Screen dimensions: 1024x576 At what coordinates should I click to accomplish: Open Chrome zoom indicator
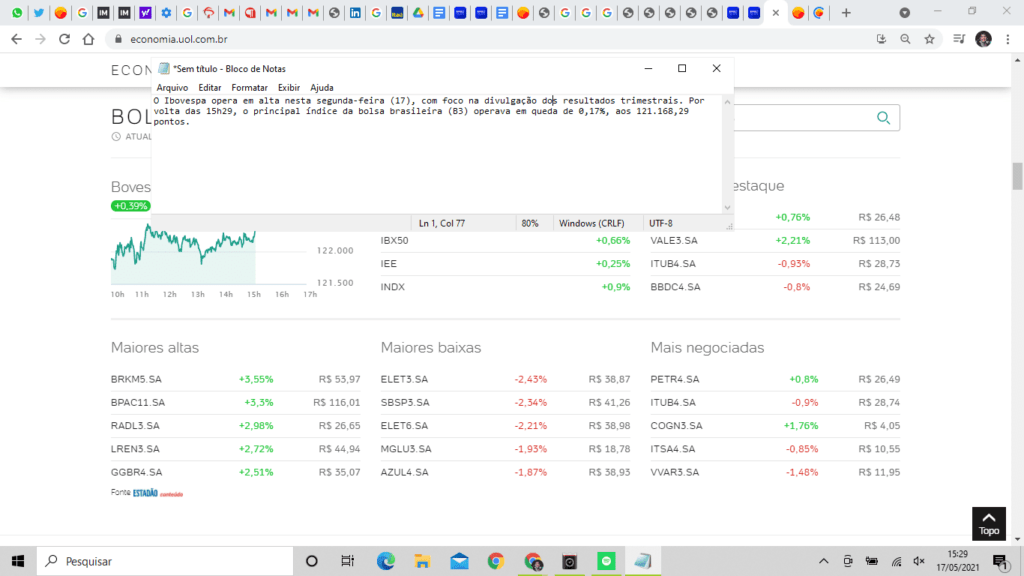[x=905, y=39]
